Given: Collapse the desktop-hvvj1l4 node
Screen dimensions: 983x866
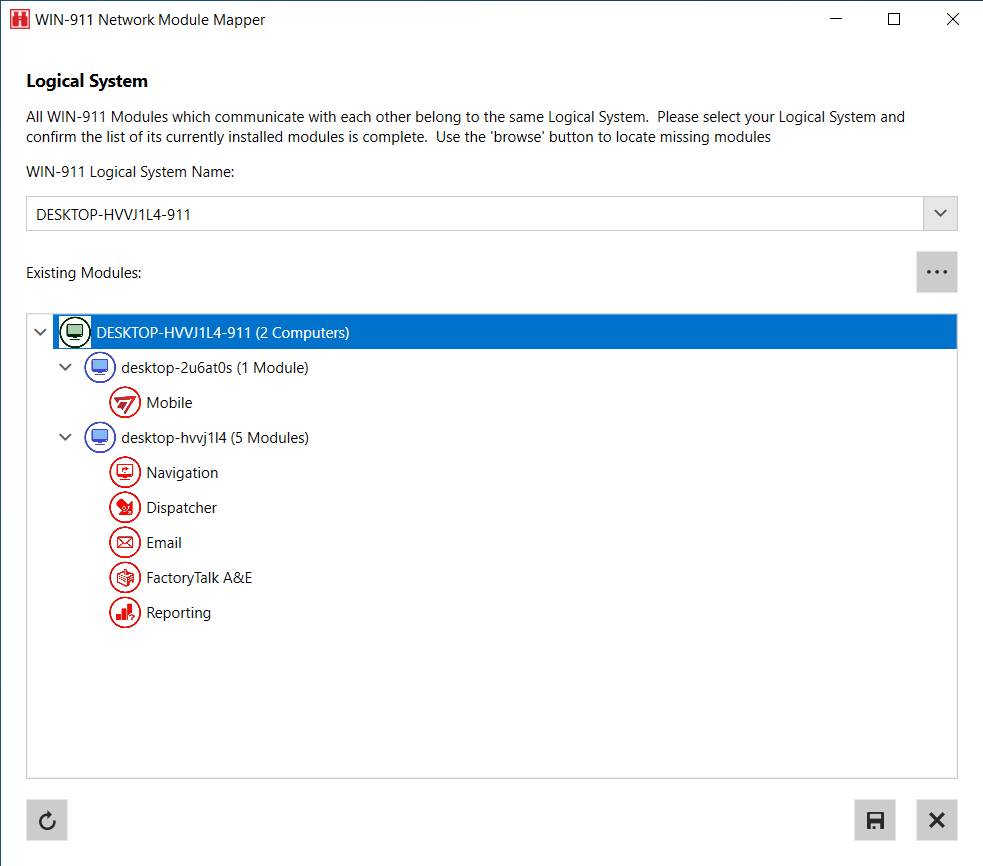Looking at the screenshot, I should [x=64, y=437].
